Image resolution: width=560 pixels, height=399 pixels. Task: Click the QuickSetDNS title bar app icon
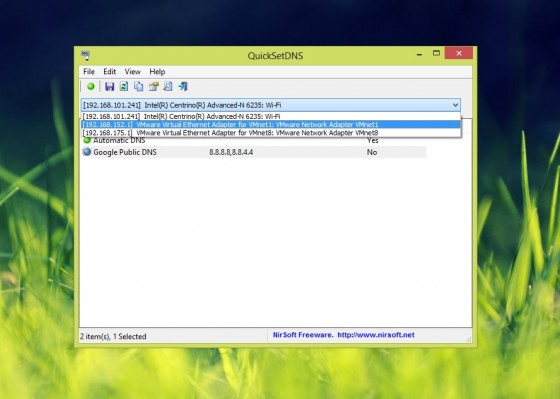[x=86, y=55]
